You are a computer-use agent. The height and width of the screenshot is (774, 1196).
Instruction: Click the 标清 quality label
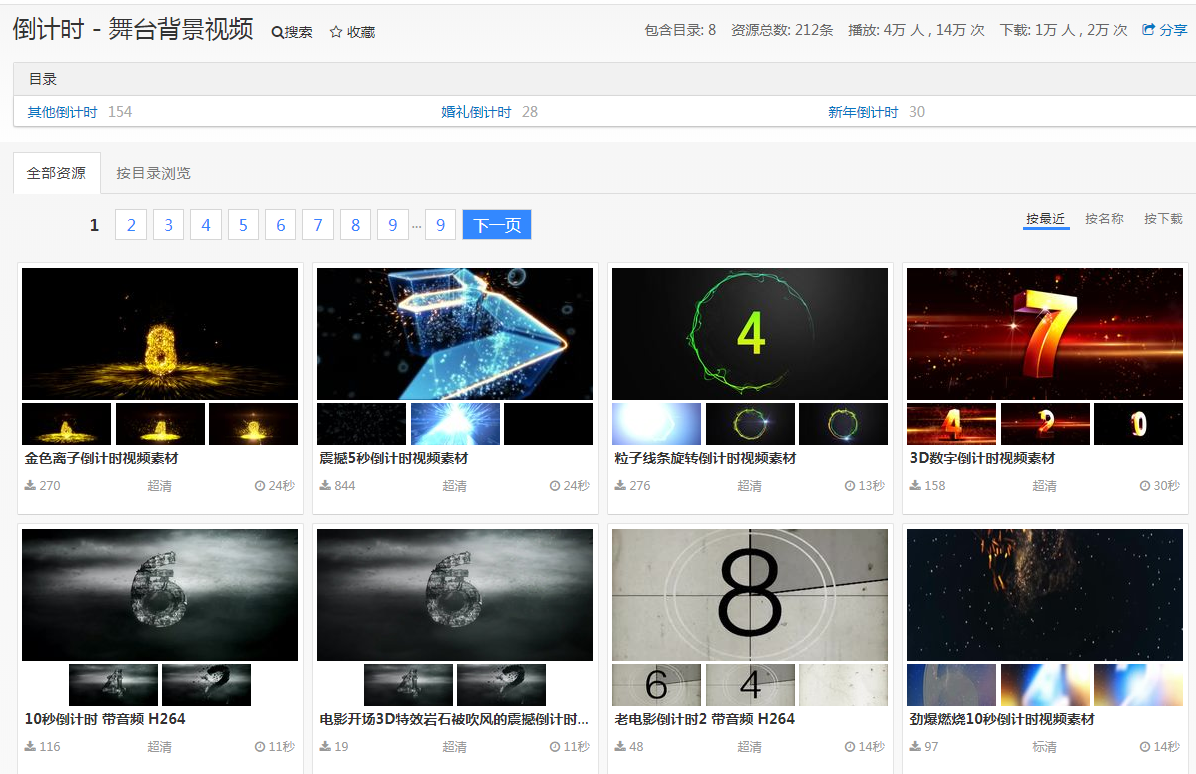point(1044,747)
